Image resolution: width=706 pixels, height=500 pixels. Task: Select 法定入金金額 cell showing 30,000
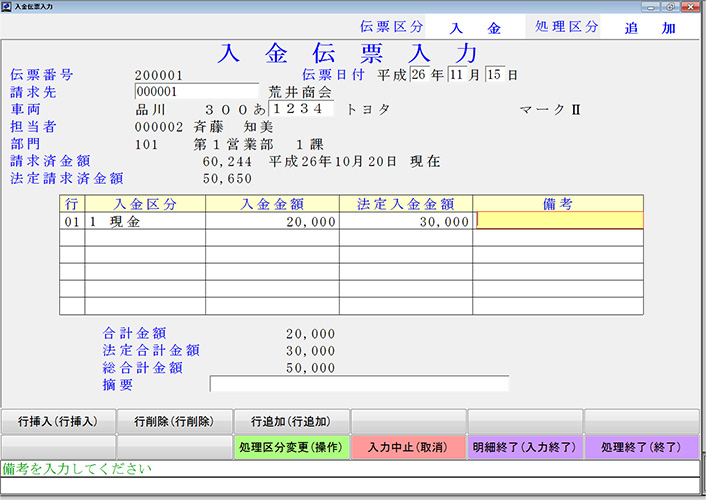406,221
